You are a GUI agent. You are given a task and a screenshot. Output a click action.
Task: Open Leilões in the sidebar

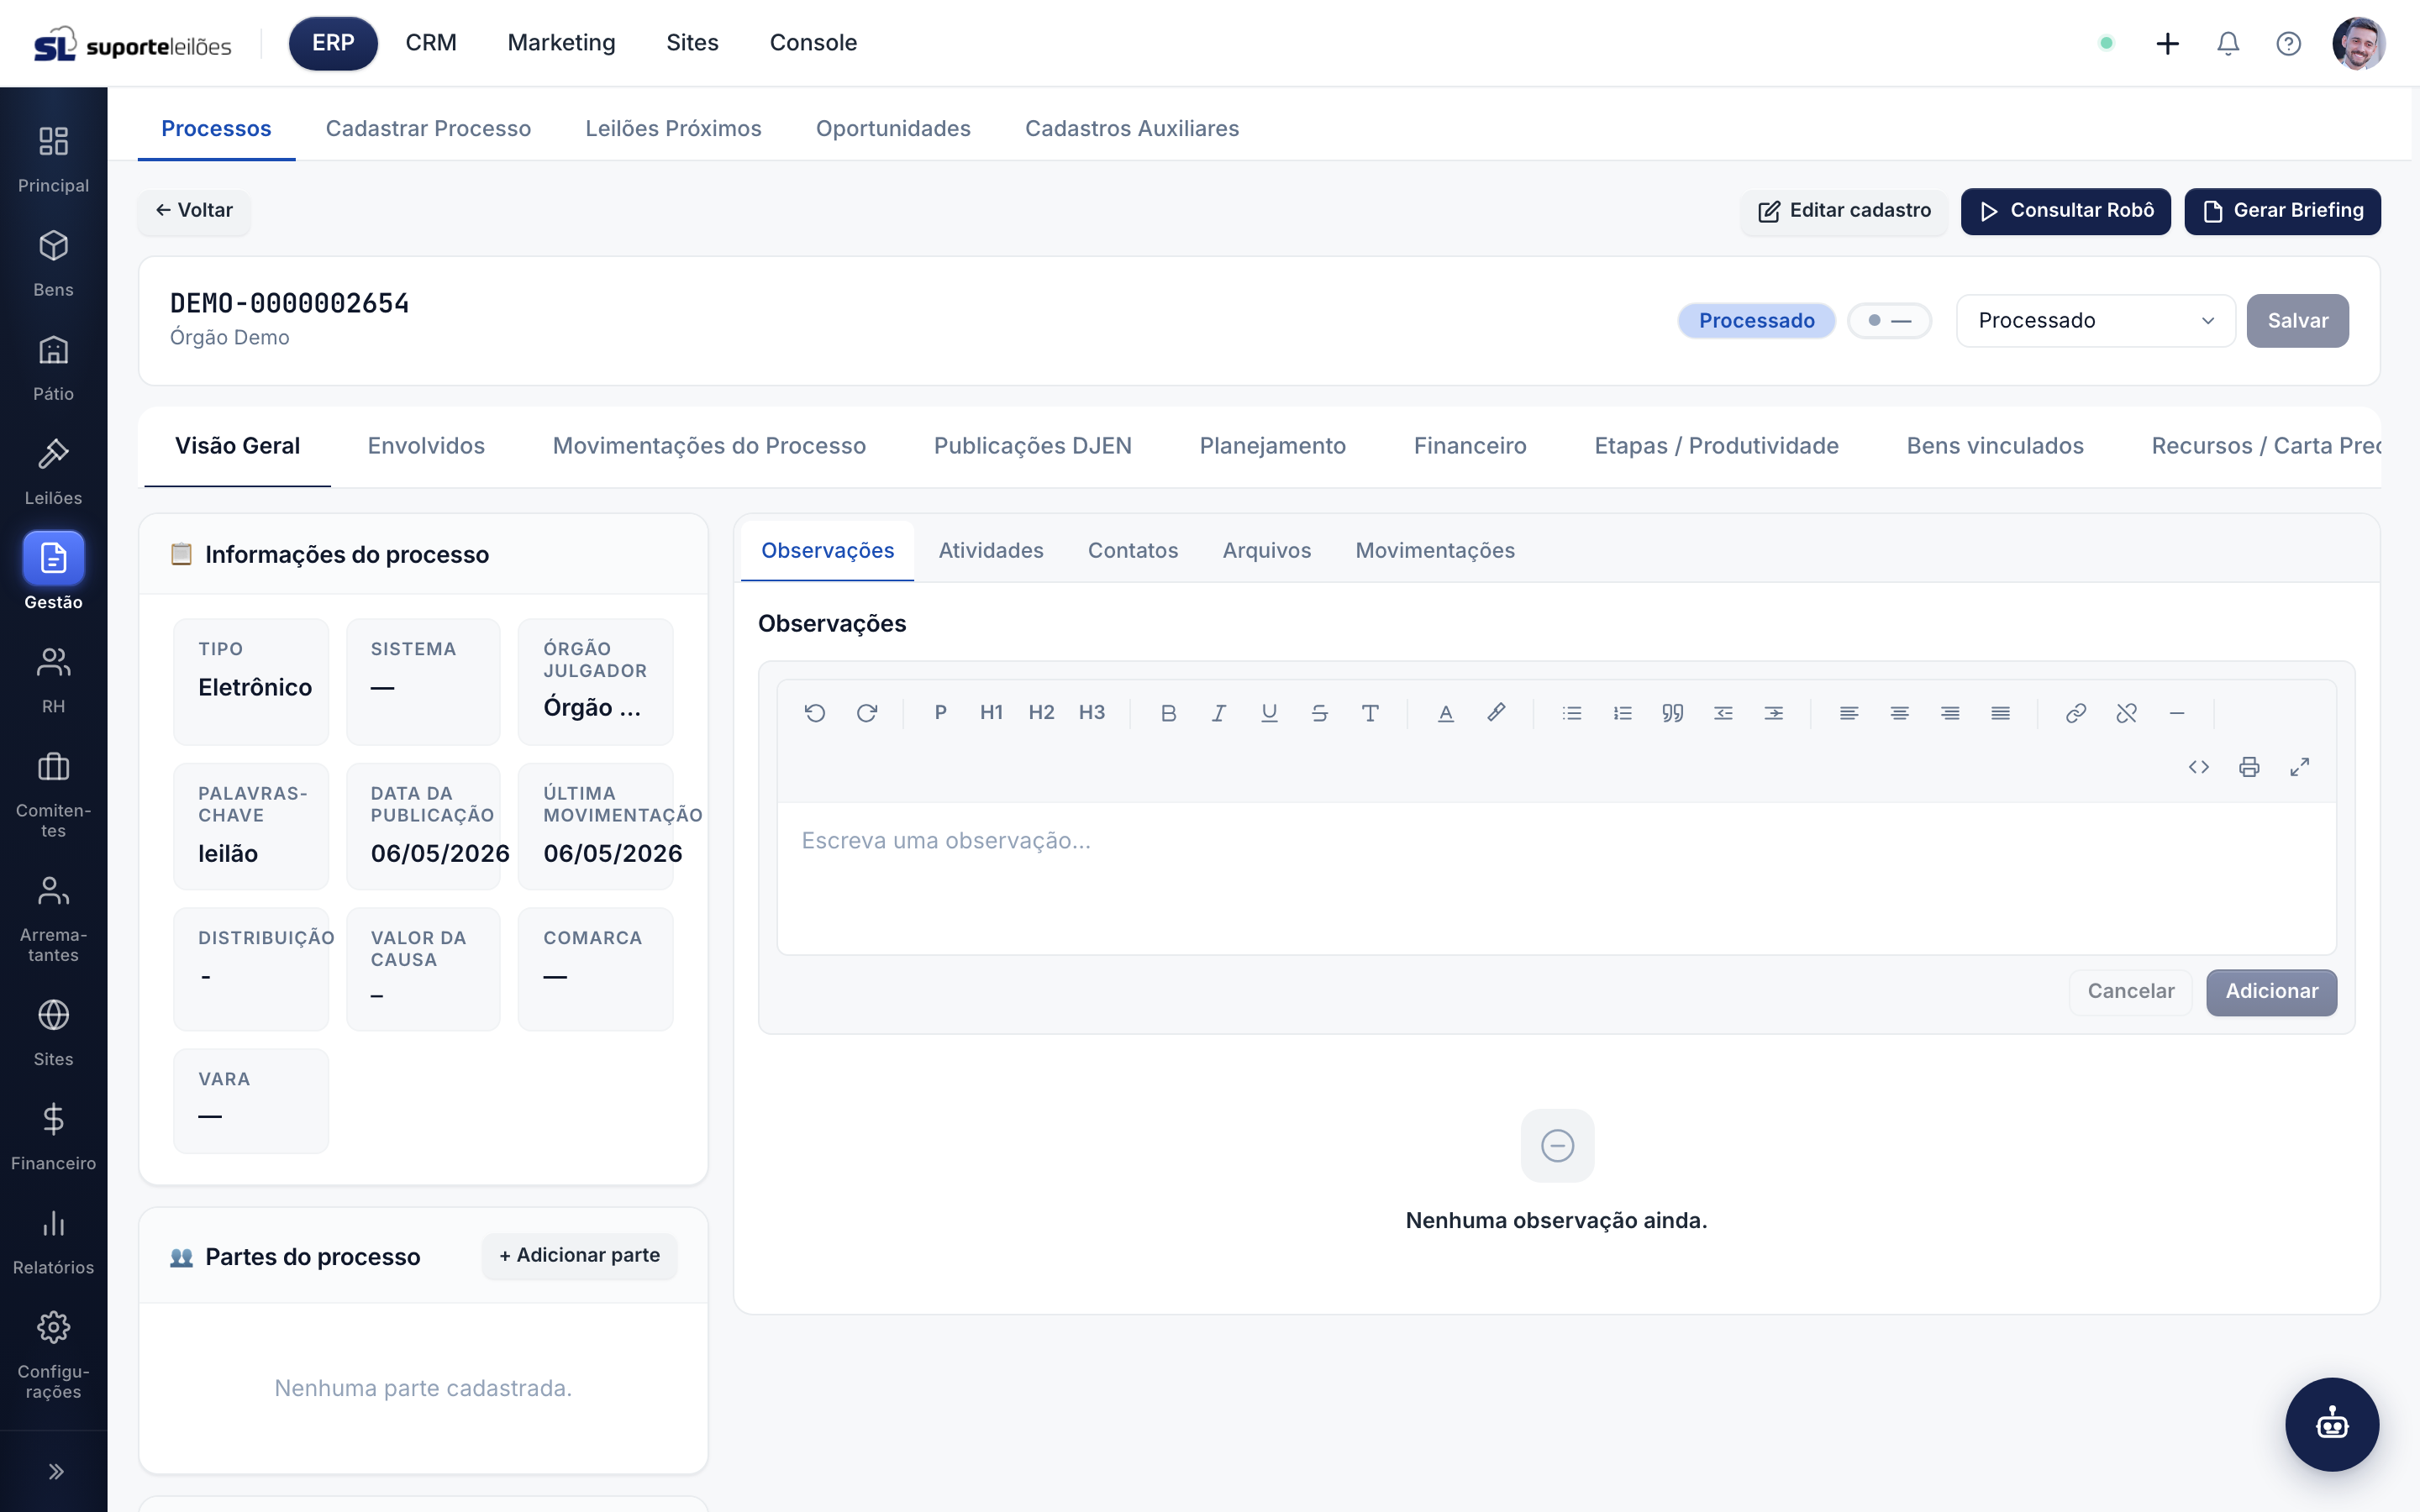(x=54, y=471)
